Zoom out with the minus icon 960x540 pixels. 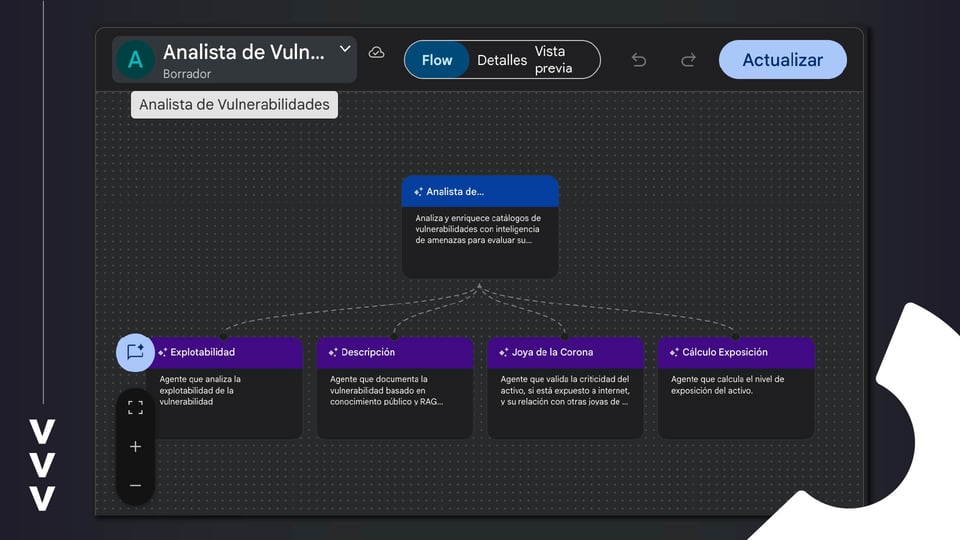(x=136, y=485)
